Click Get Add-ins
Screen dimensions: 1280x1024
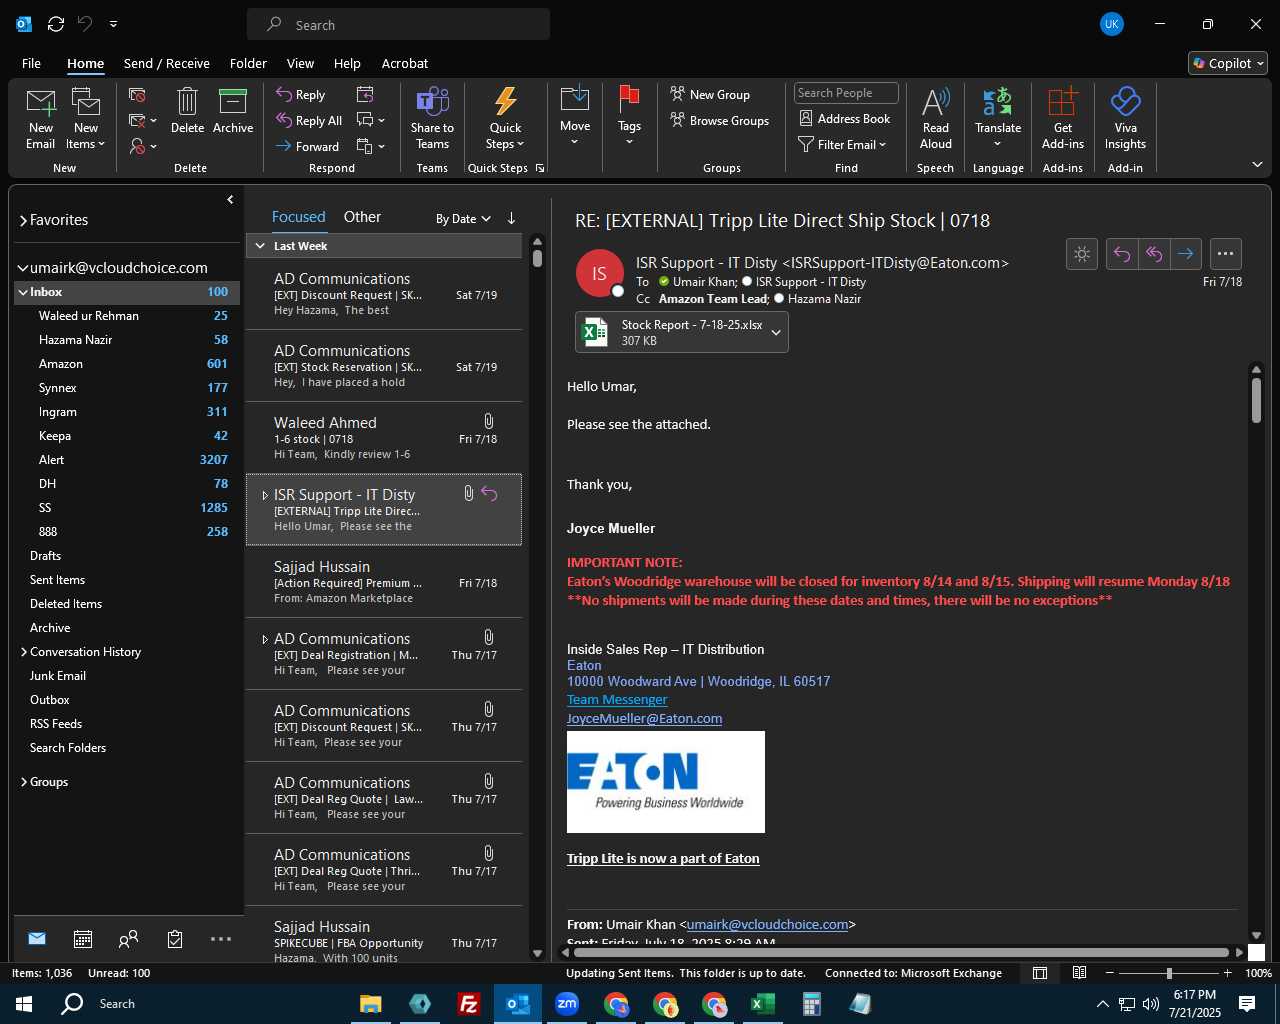(1063, 119)
